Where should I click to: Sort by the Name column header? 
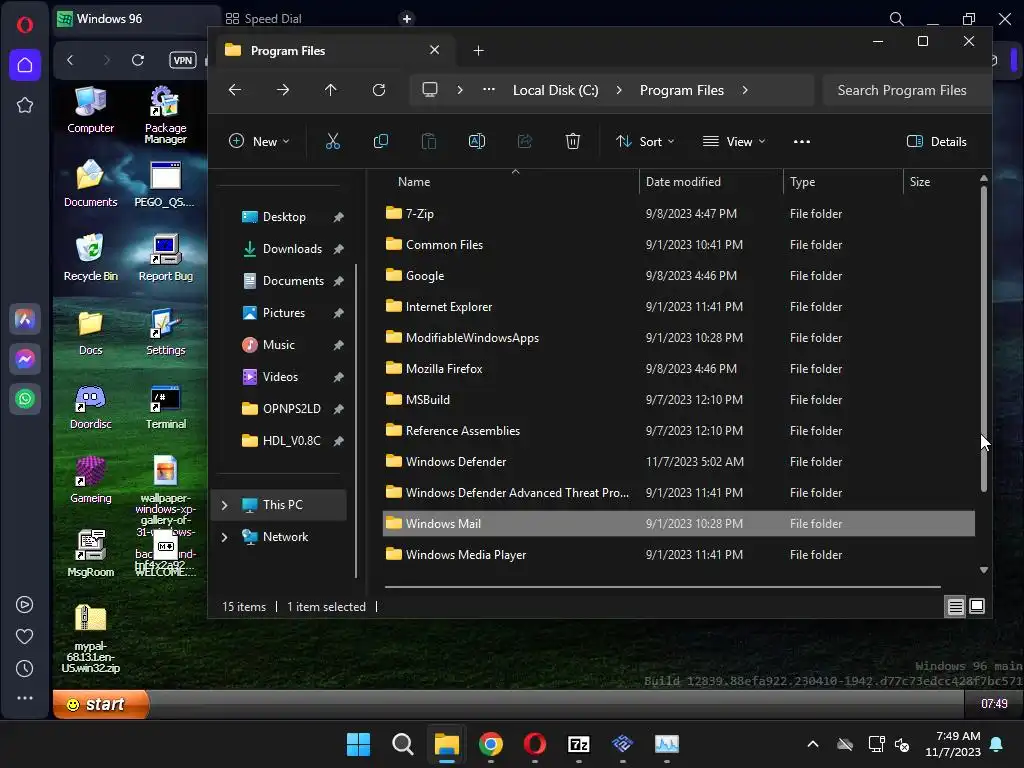(x=413, y=182)
